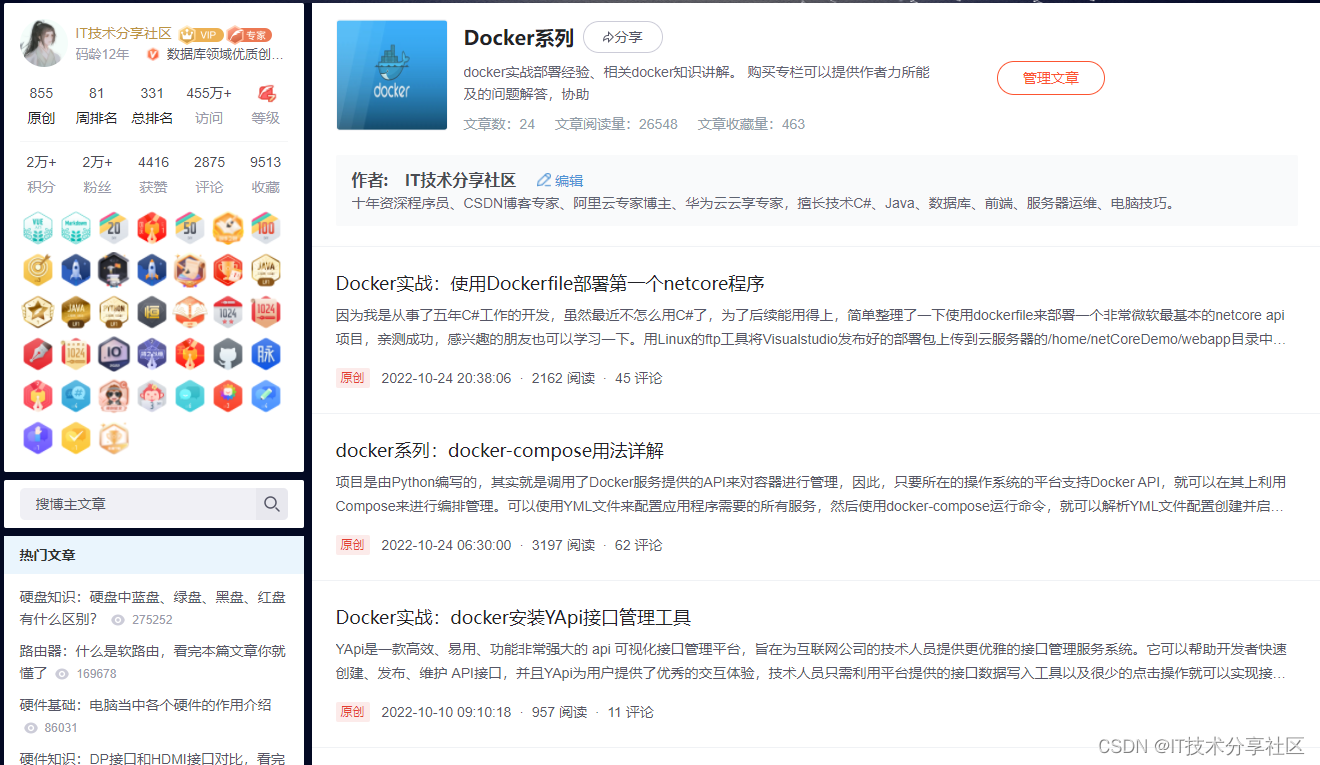Open article 使用Dockerfile部署第一个netcore程序

point(550,283)
